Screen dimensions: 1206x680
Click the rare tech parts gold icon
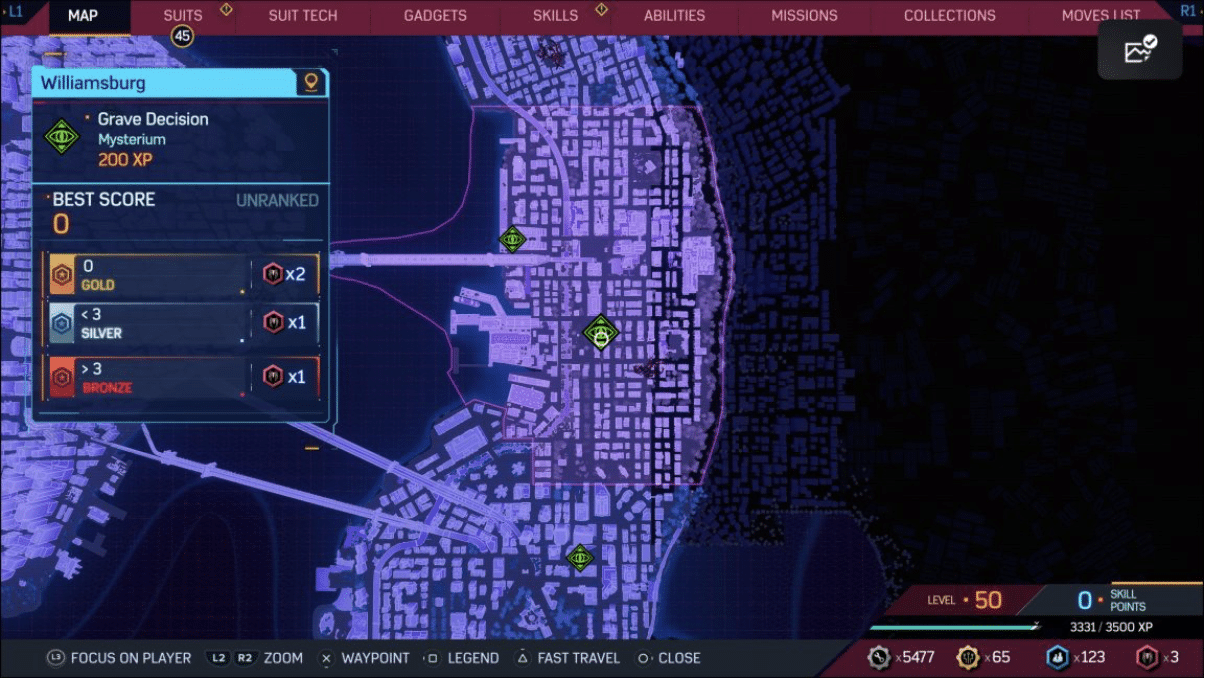tap(968, 657)
